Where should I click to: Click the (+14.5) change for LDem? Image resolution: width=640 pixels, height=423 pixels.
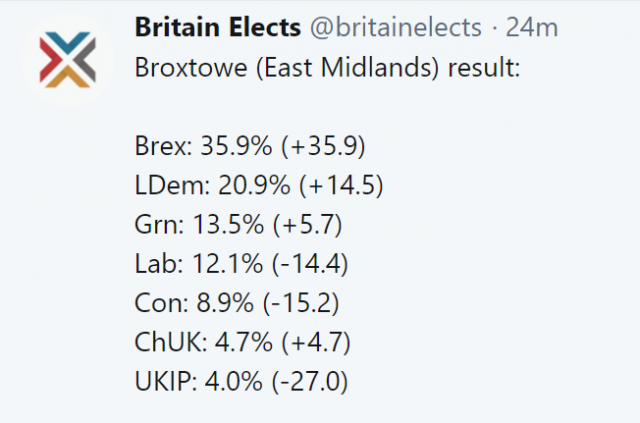click(x=341, y=185)
